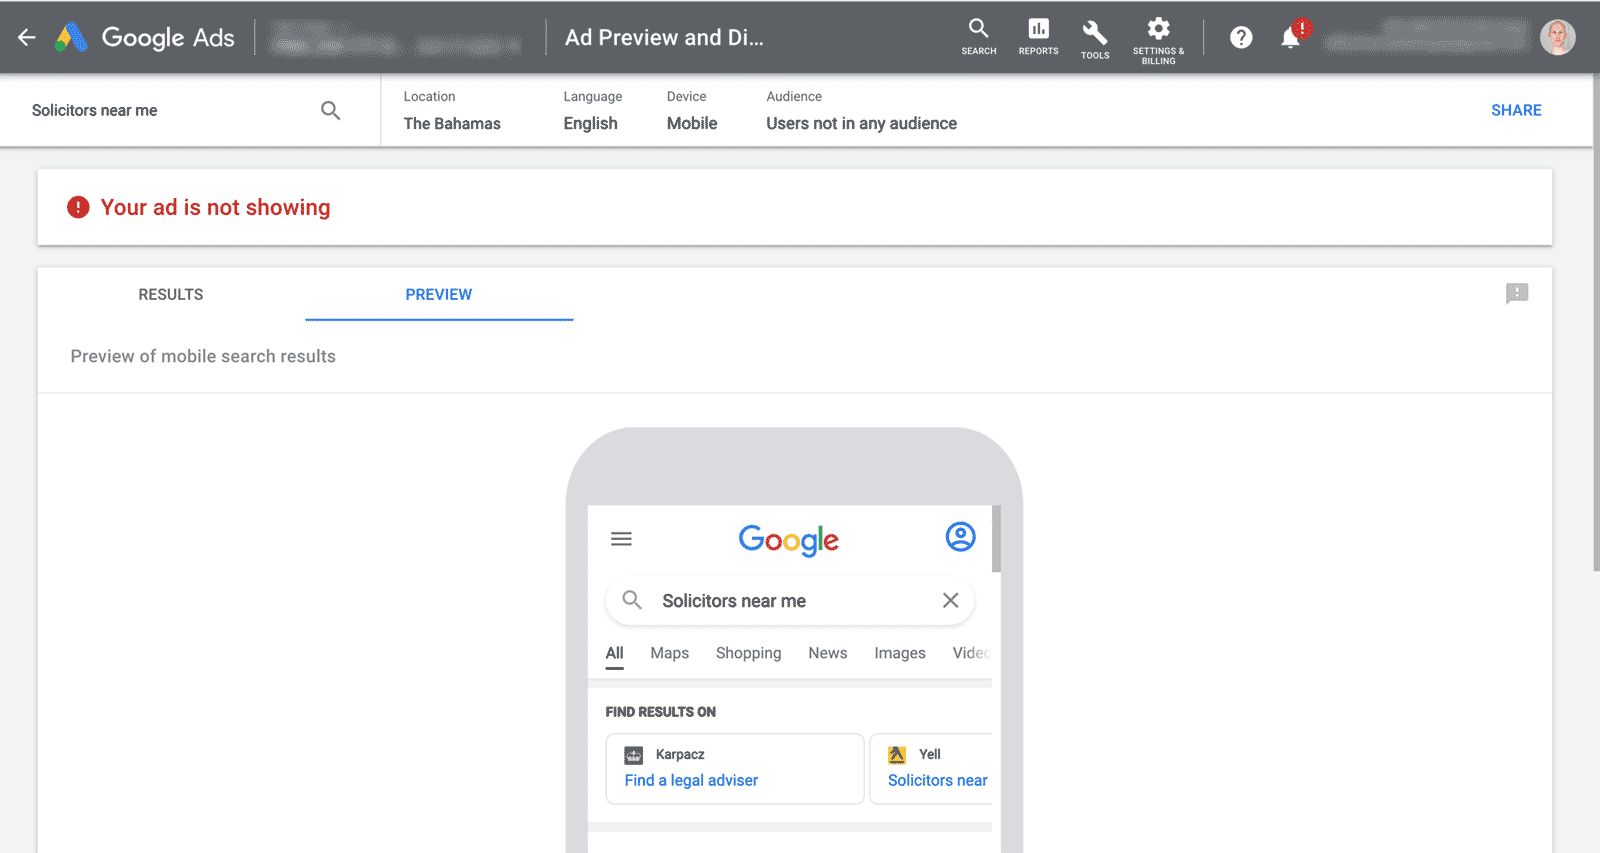Image resolution: width=1600 pixels, height=853 pixels.
Task: Change the Device setting Mobile
Action: coord(692,111)
